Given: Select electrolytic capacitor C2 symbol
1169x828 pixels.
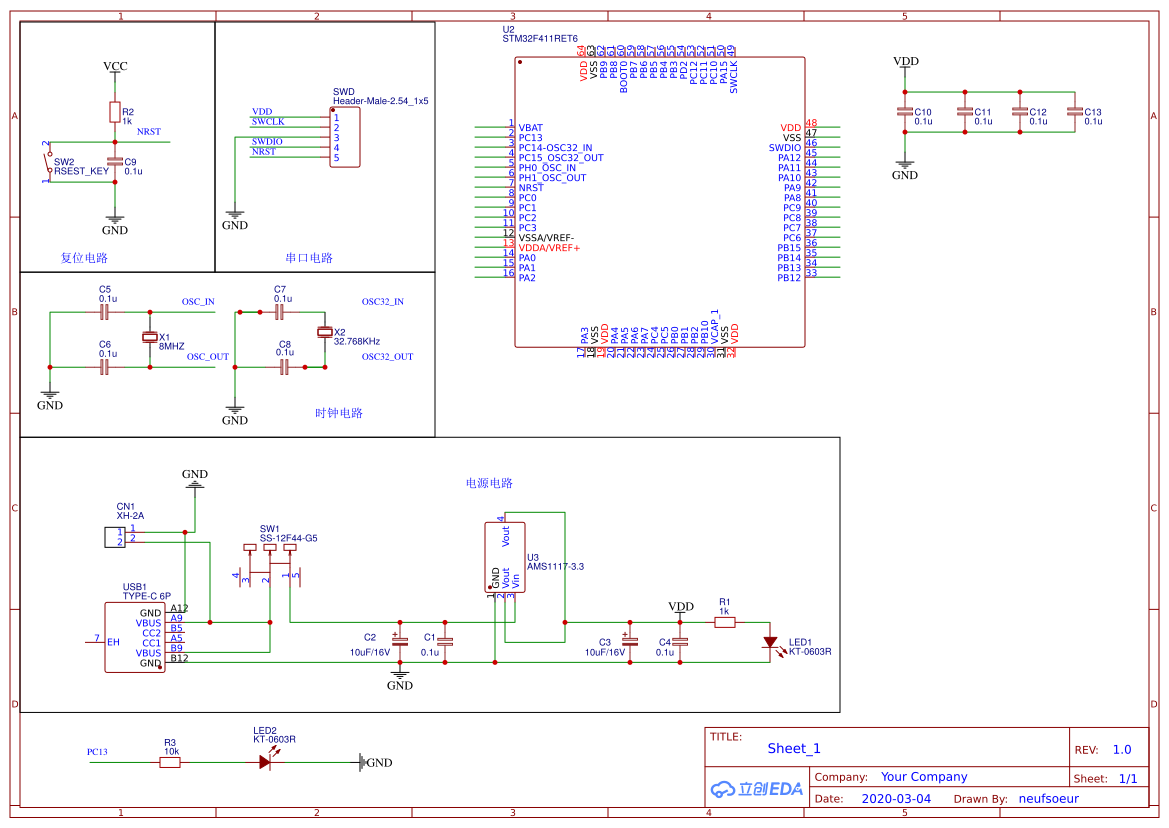Looking at the screenshot, I should (400, 642).
